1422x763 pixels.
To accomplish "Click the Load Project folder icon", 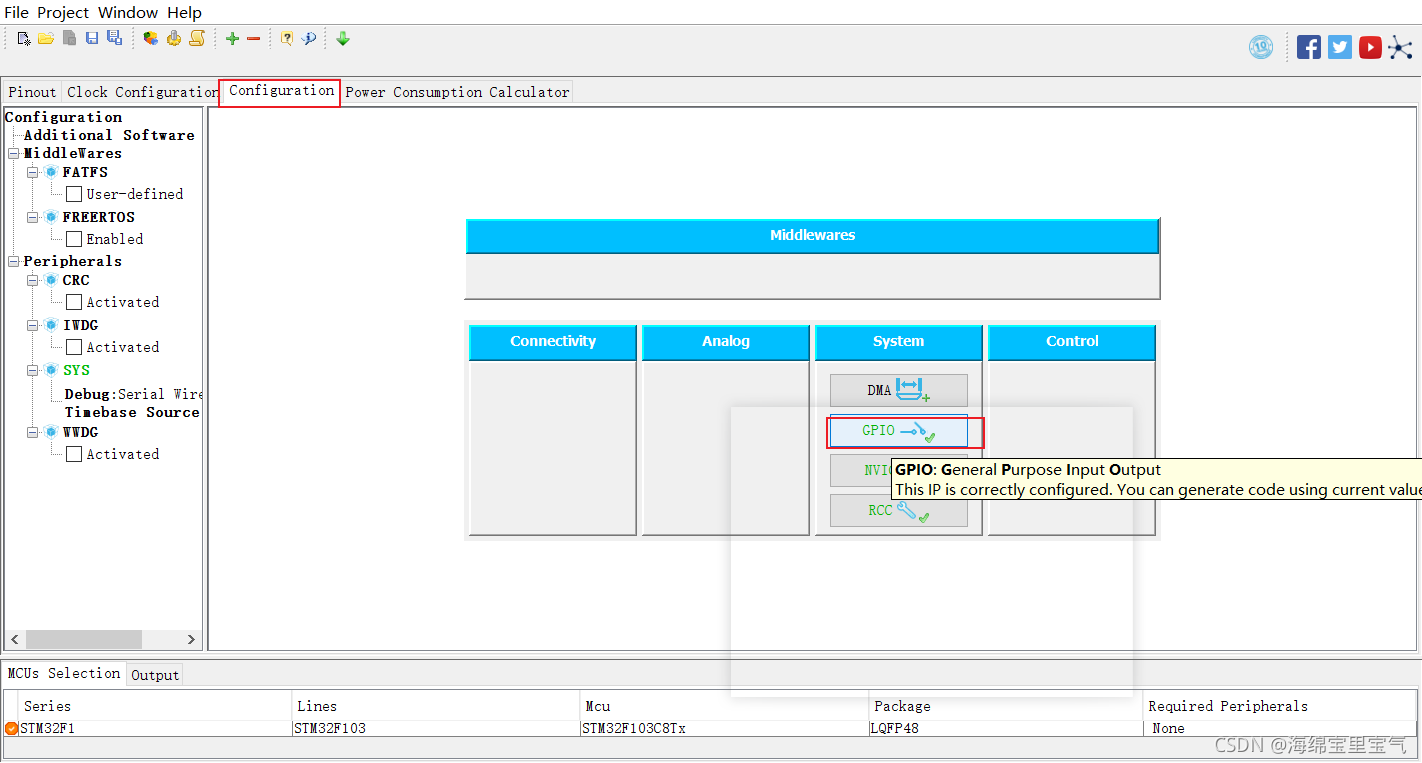I will [x=46, y=38].
